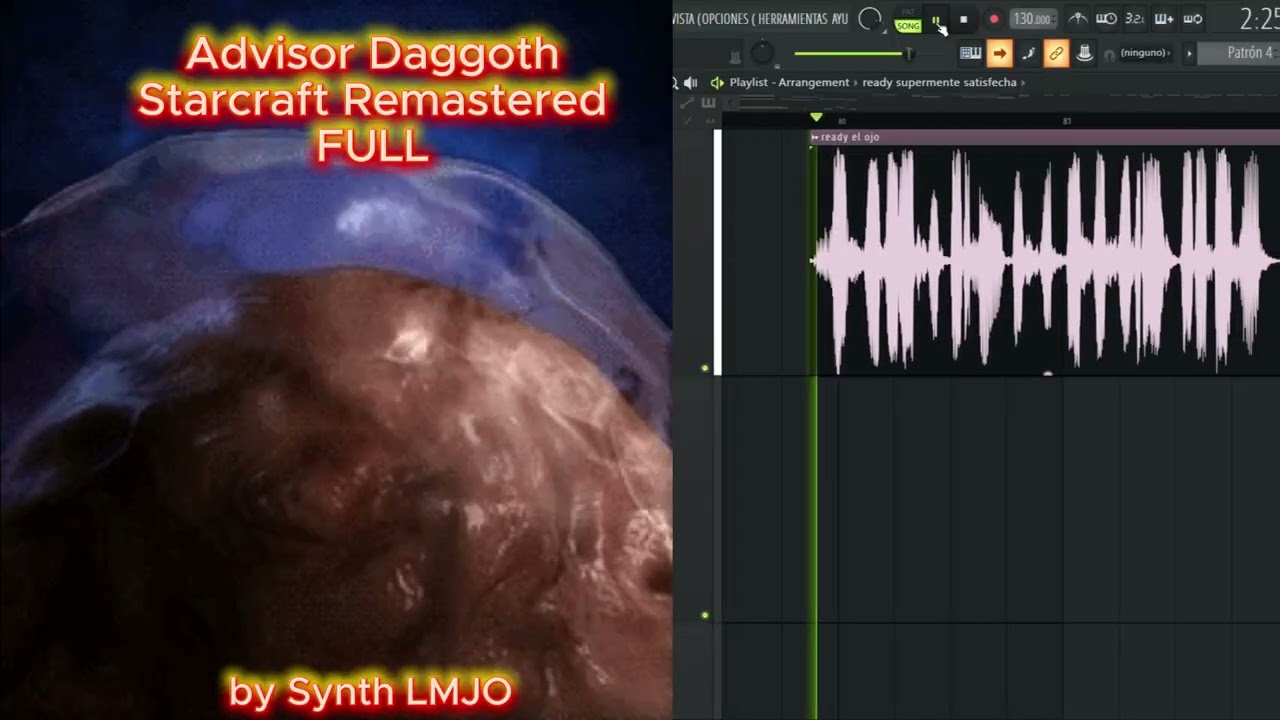Click the time display showing 2:25
The width and height of the screenshot is (1280, 720).
click(x=1259, y=19)
